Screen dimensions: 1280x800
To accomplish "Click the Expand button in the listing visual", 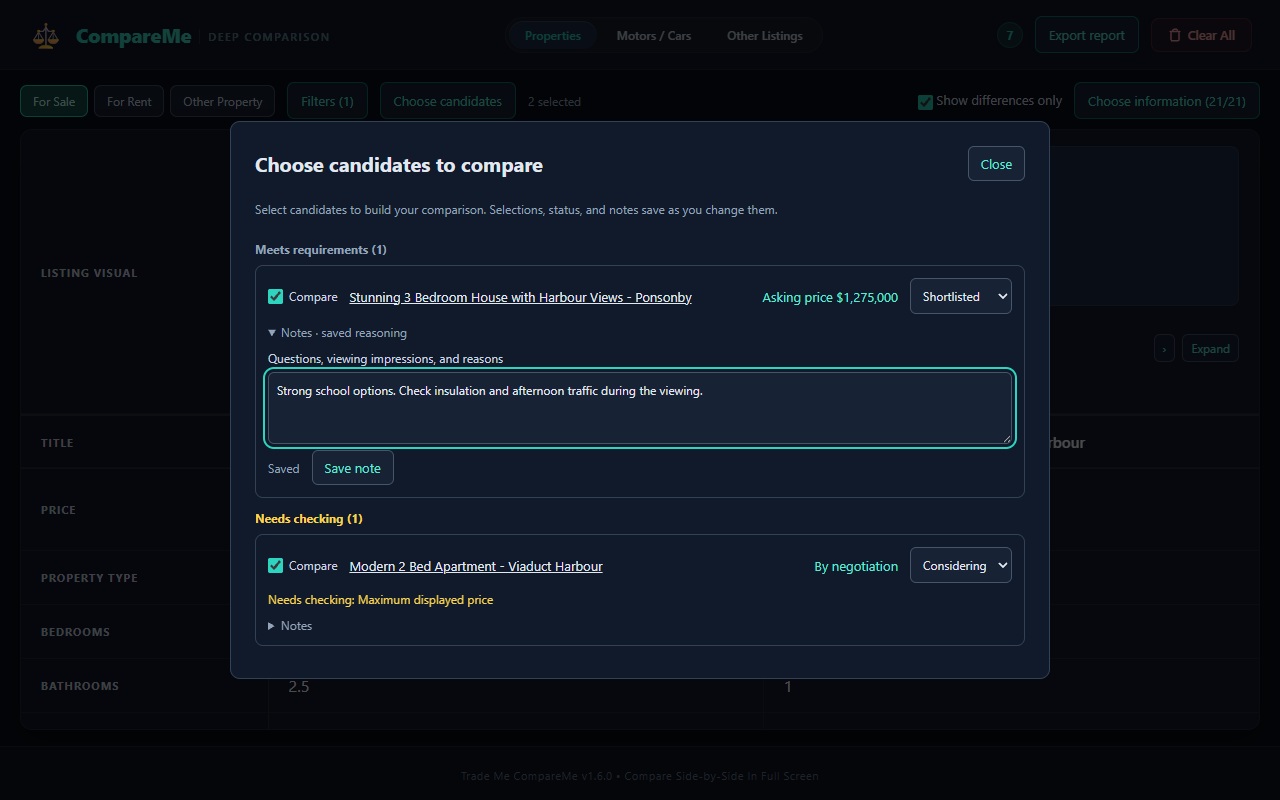I will point(1210,348).
